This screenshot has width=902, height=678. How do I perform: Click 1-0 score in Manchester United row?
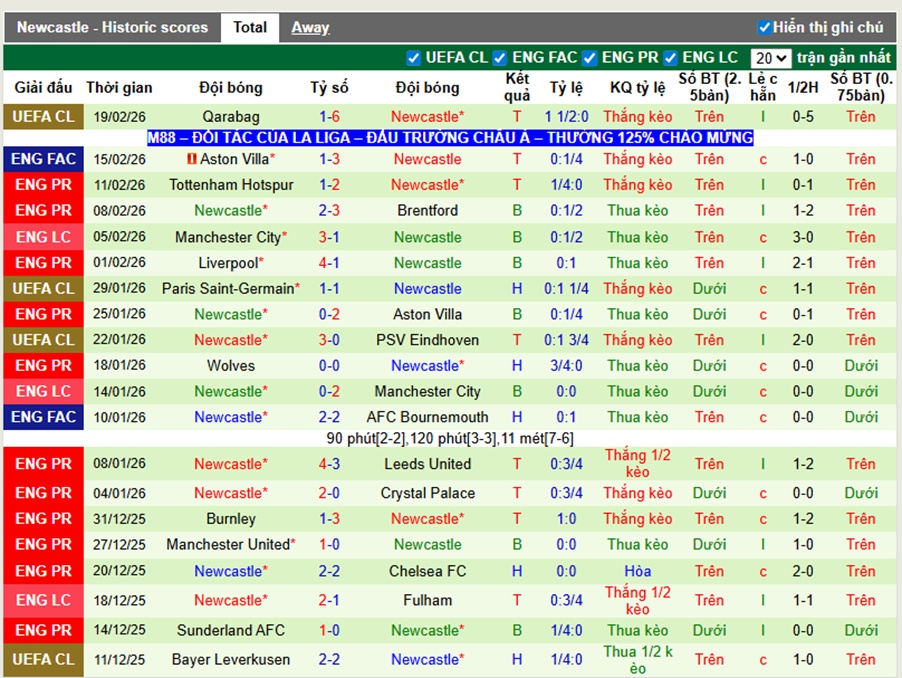pos(330,545)
